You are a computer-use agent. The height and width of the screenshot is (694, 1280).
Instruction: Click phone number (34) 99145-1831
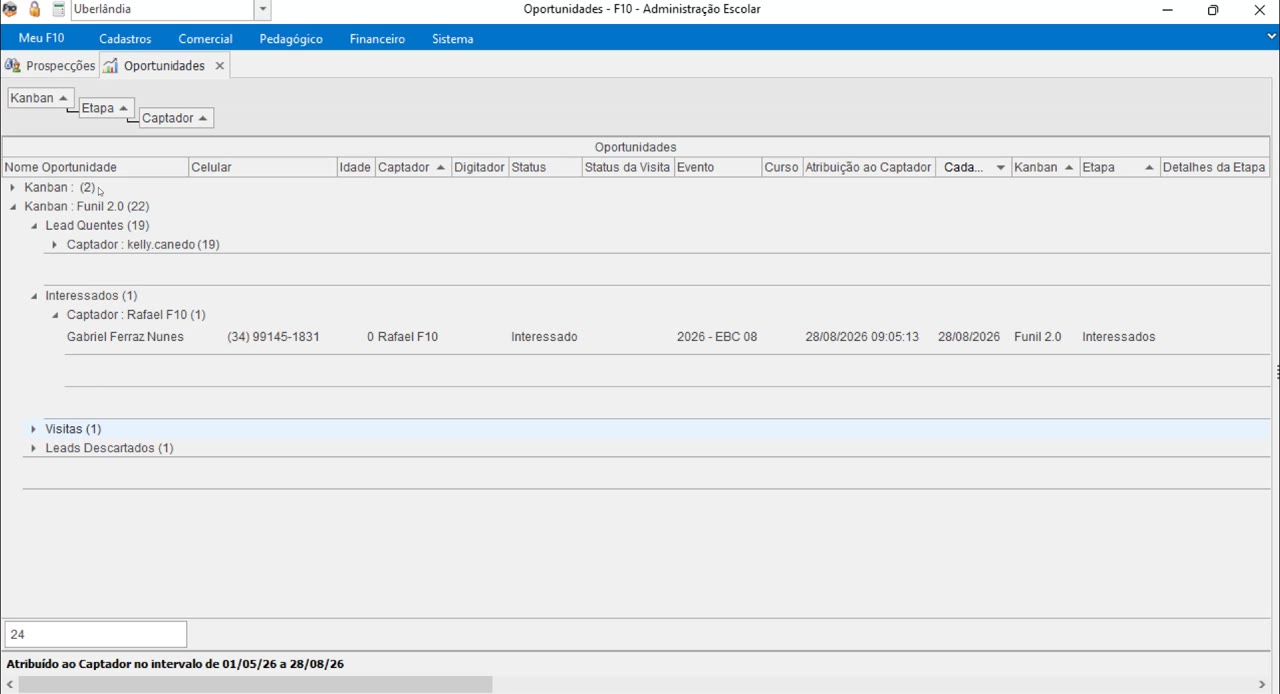tap(273, 337)
